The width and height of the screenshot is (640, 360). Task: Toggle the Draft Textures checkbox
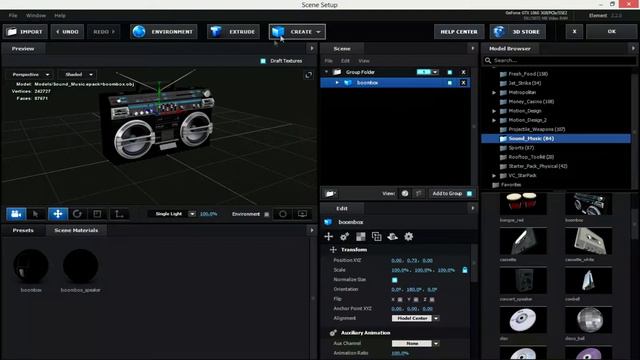click(x=263, y=61)
